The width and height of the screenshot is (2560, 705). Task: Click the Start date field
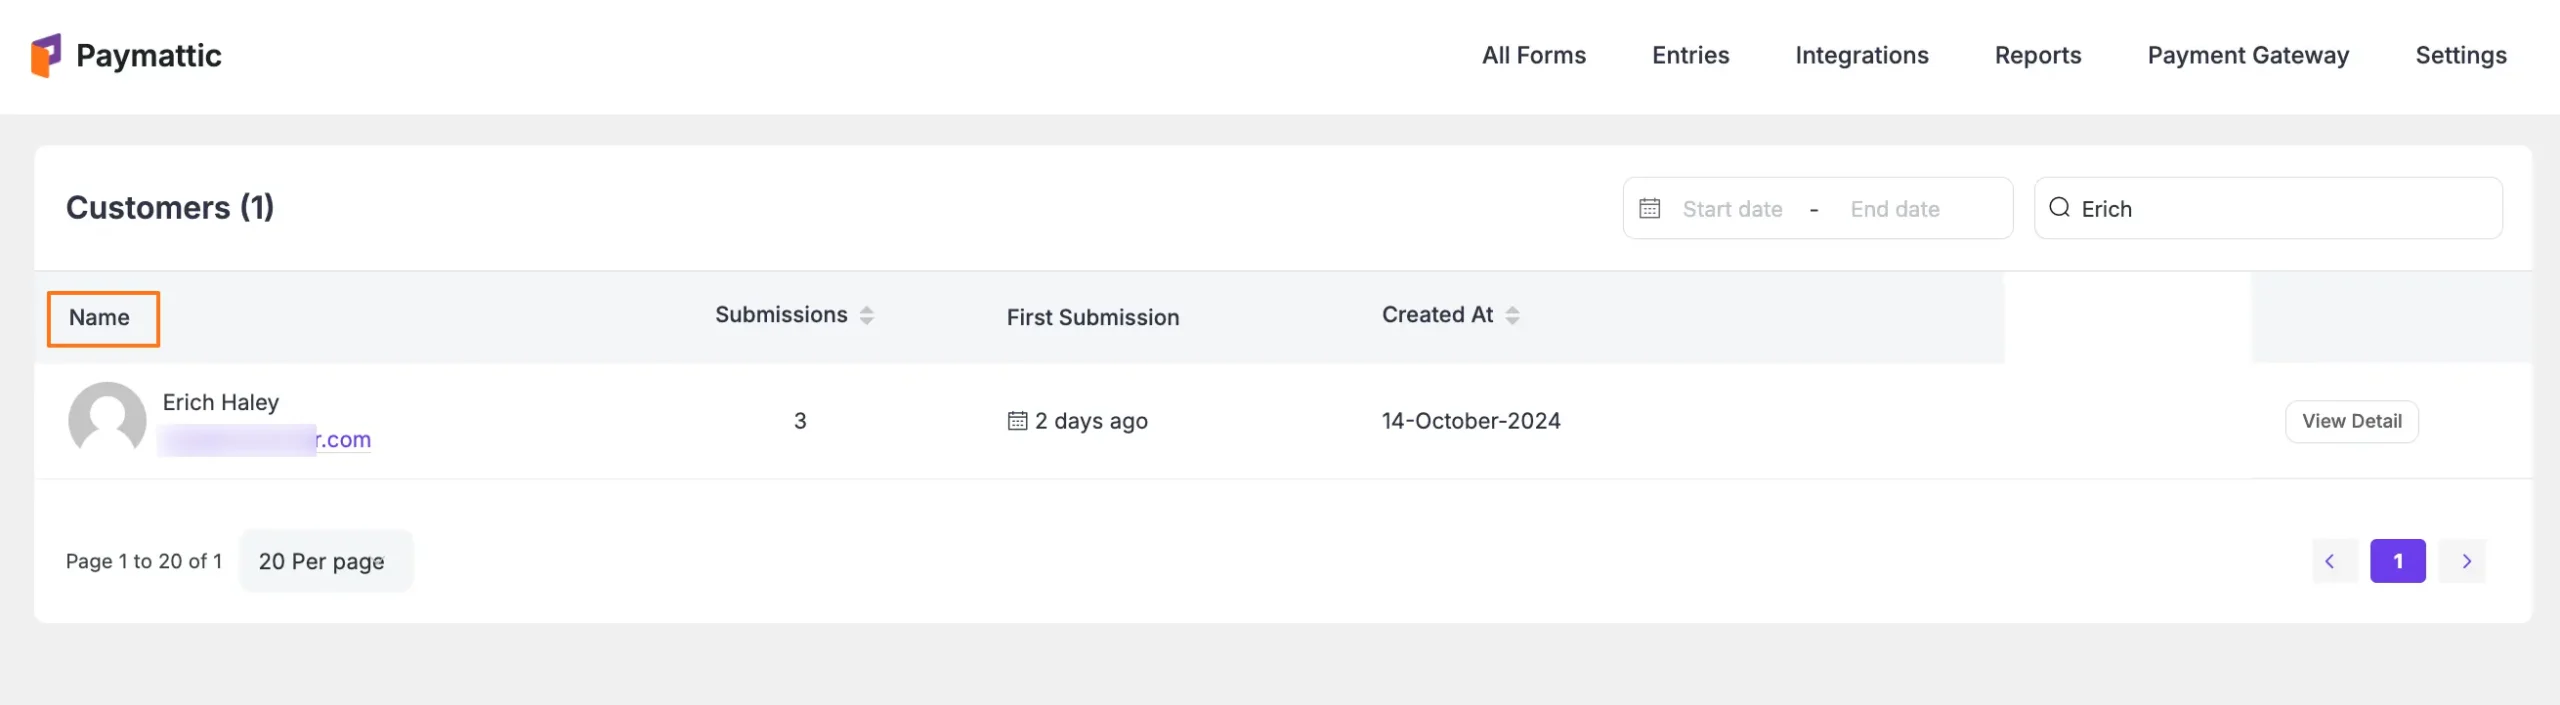(1732, 209)
